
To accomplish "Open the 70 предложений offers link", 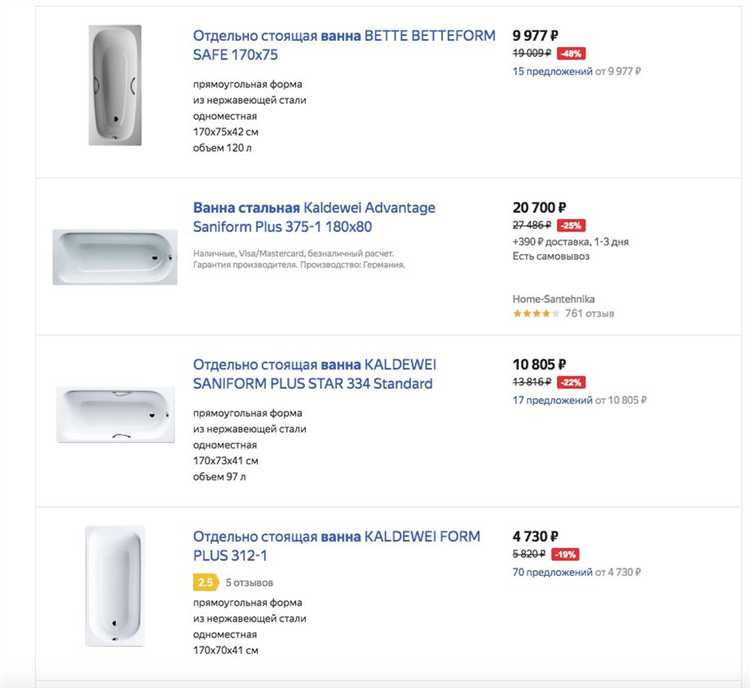I will 552,572.
